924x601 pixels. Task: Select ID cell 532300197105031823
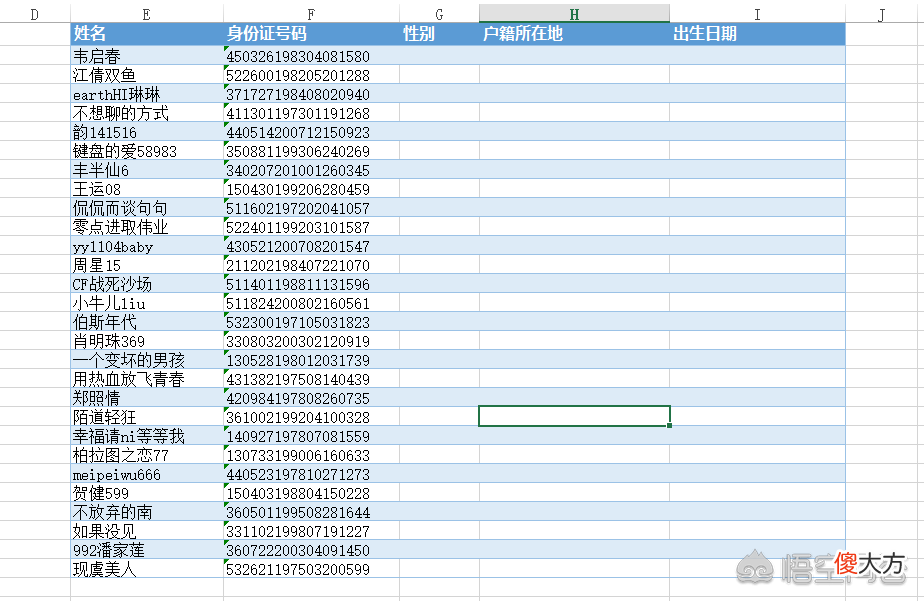[x=311, y=322]
